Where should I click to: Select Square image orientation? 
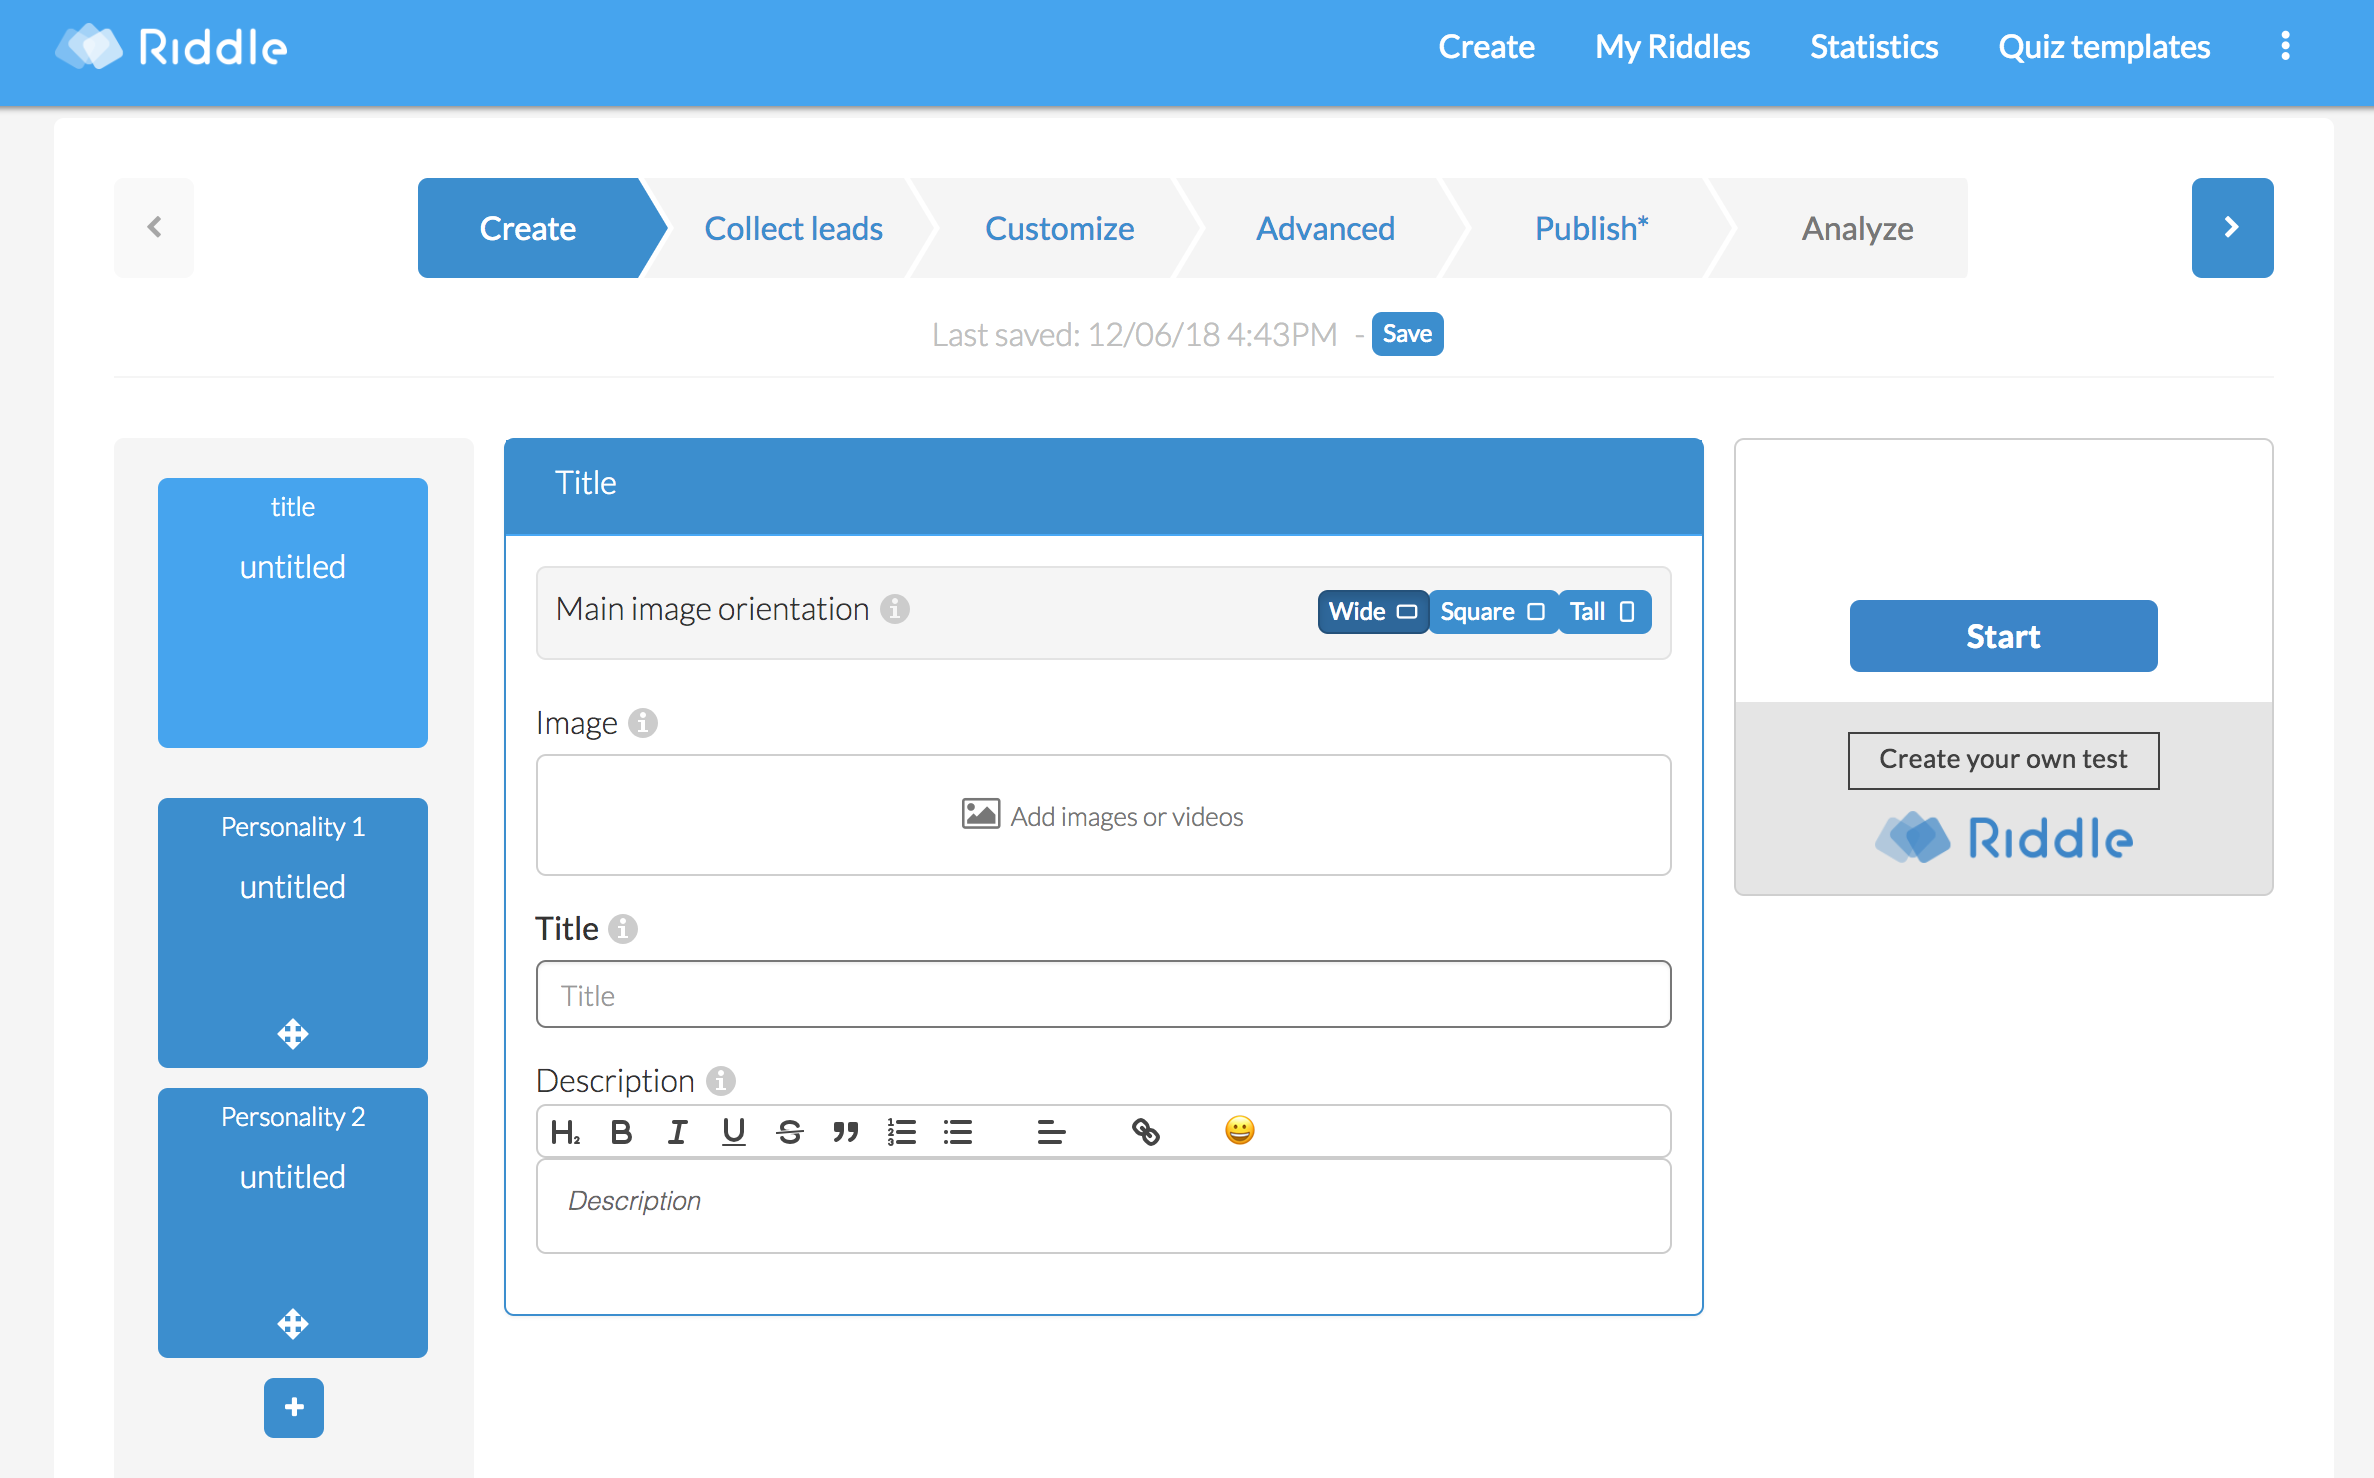coord(1493,611)
